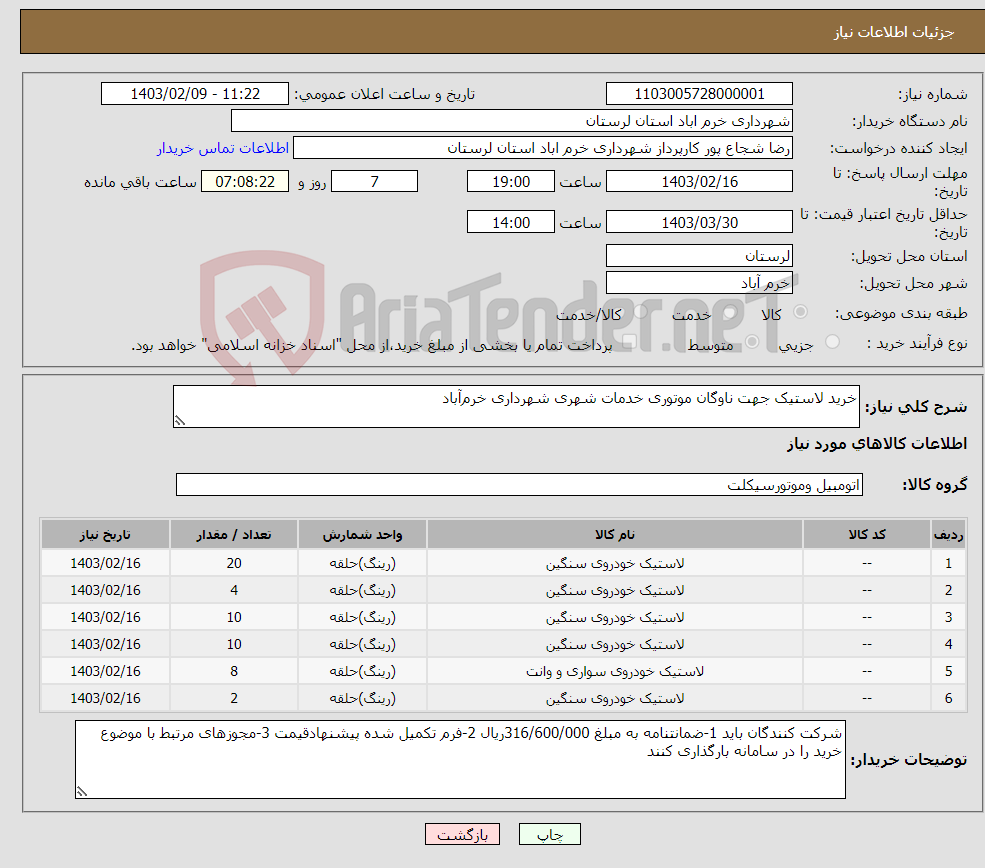Click the جزئیات اطلاعات نیاز page header

(893, 32)
